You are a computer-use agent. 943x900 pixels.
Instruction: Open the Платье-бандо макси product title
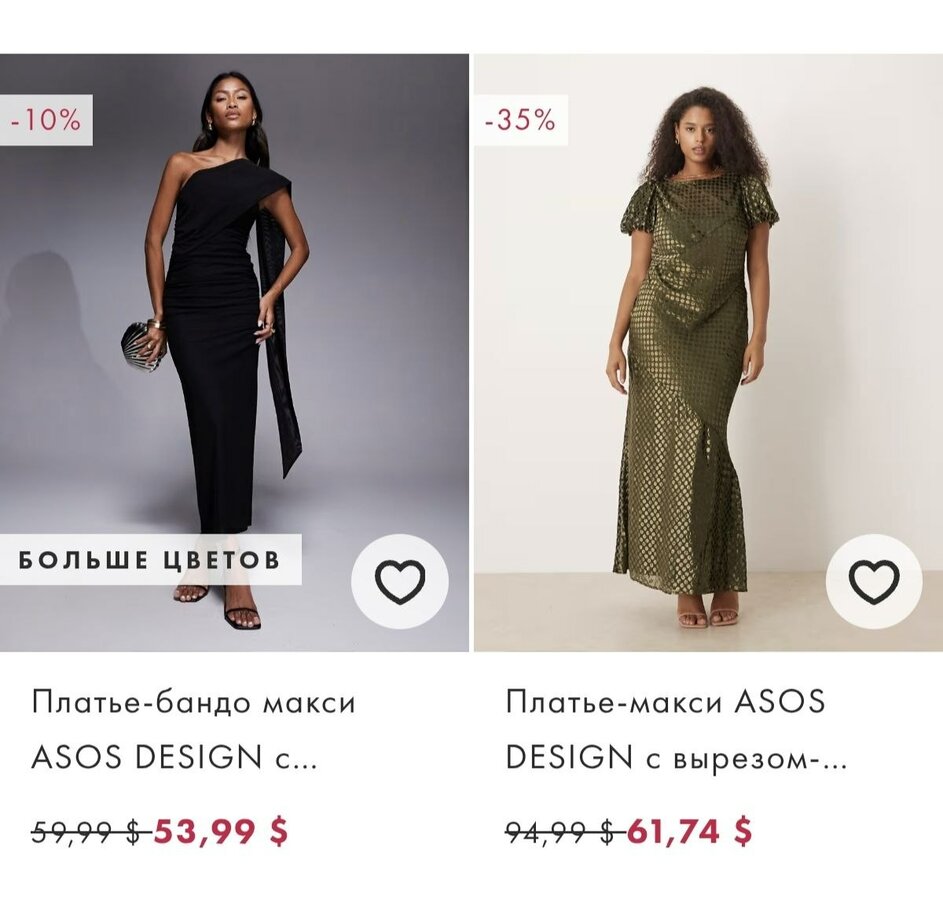click(x=193, y=702)
